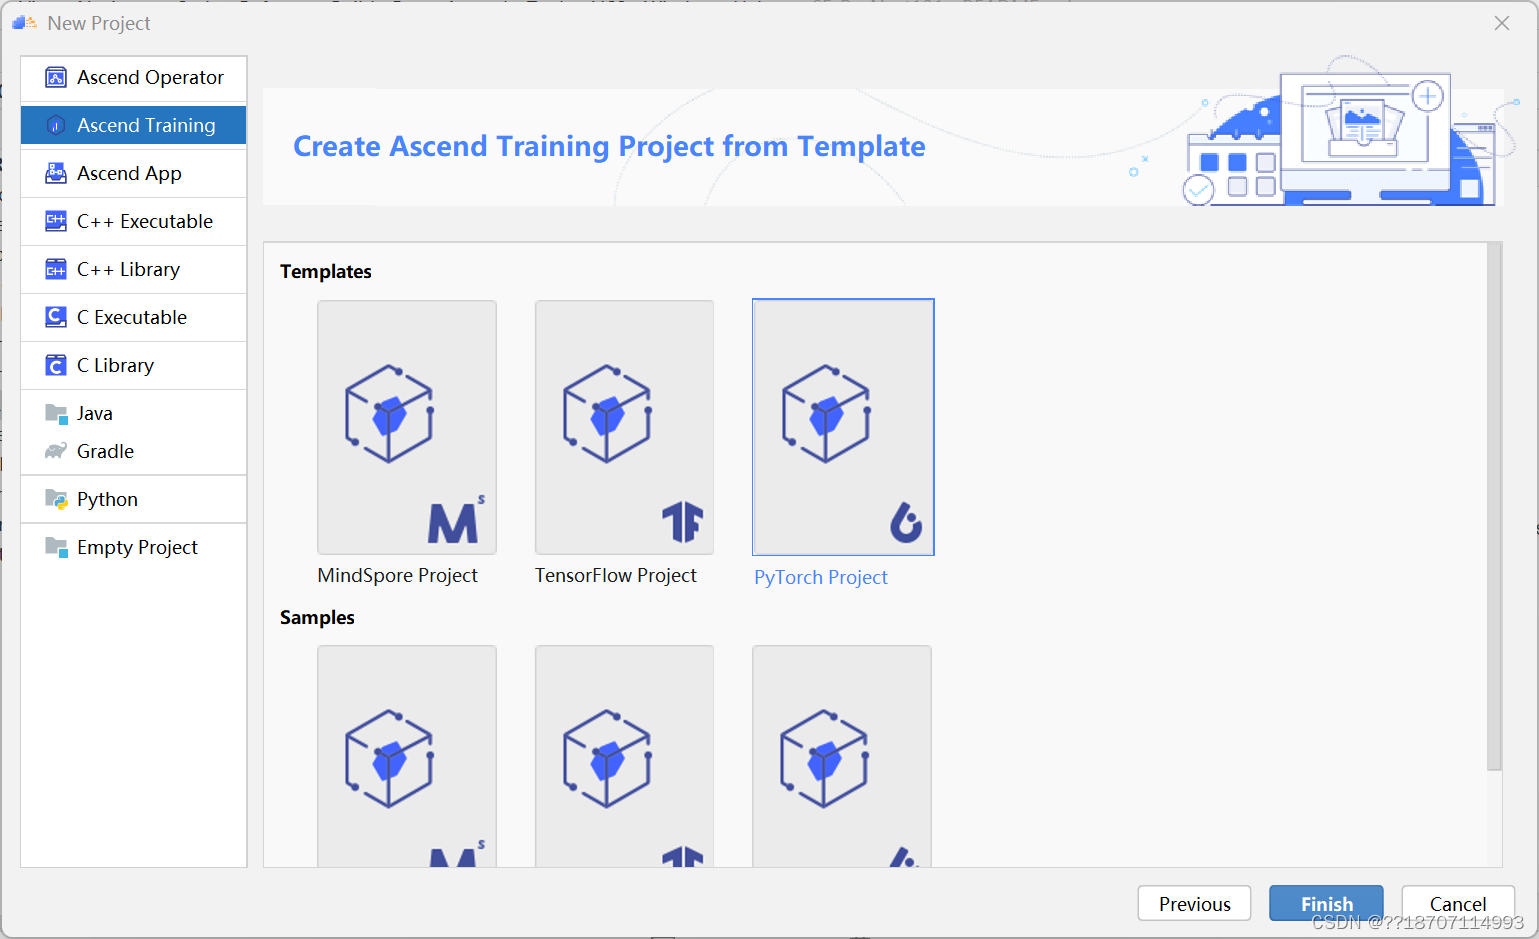Screen dimensions: 1539x939
Task: Click the Python folder icon
Action: (56, 499)
